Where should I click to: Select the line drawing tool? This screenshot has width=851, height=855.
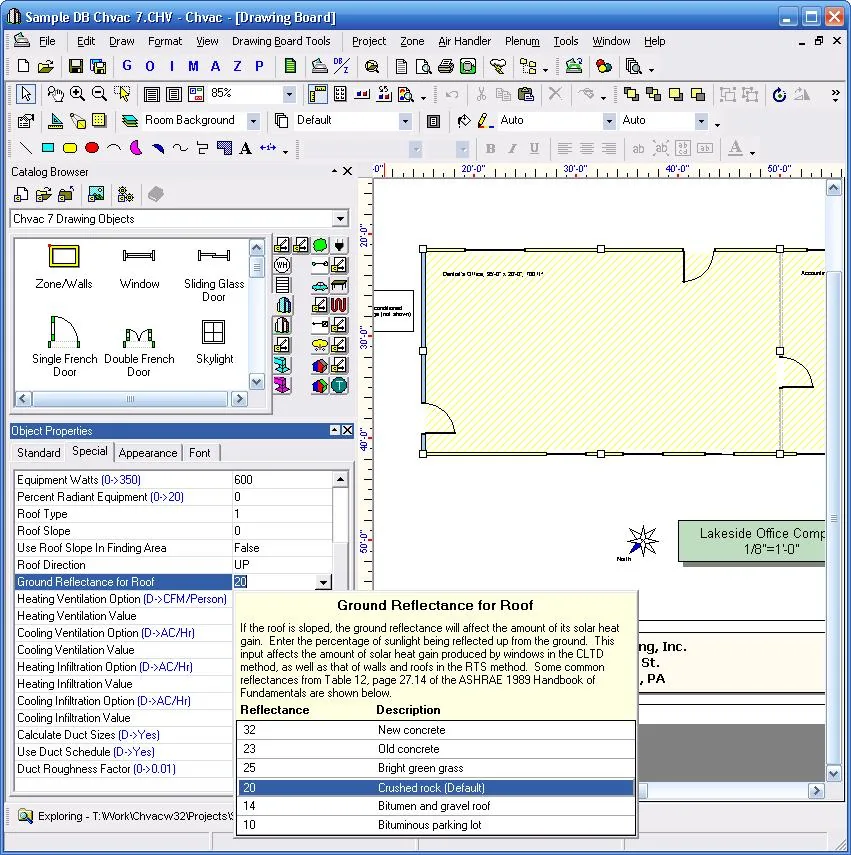25,148
